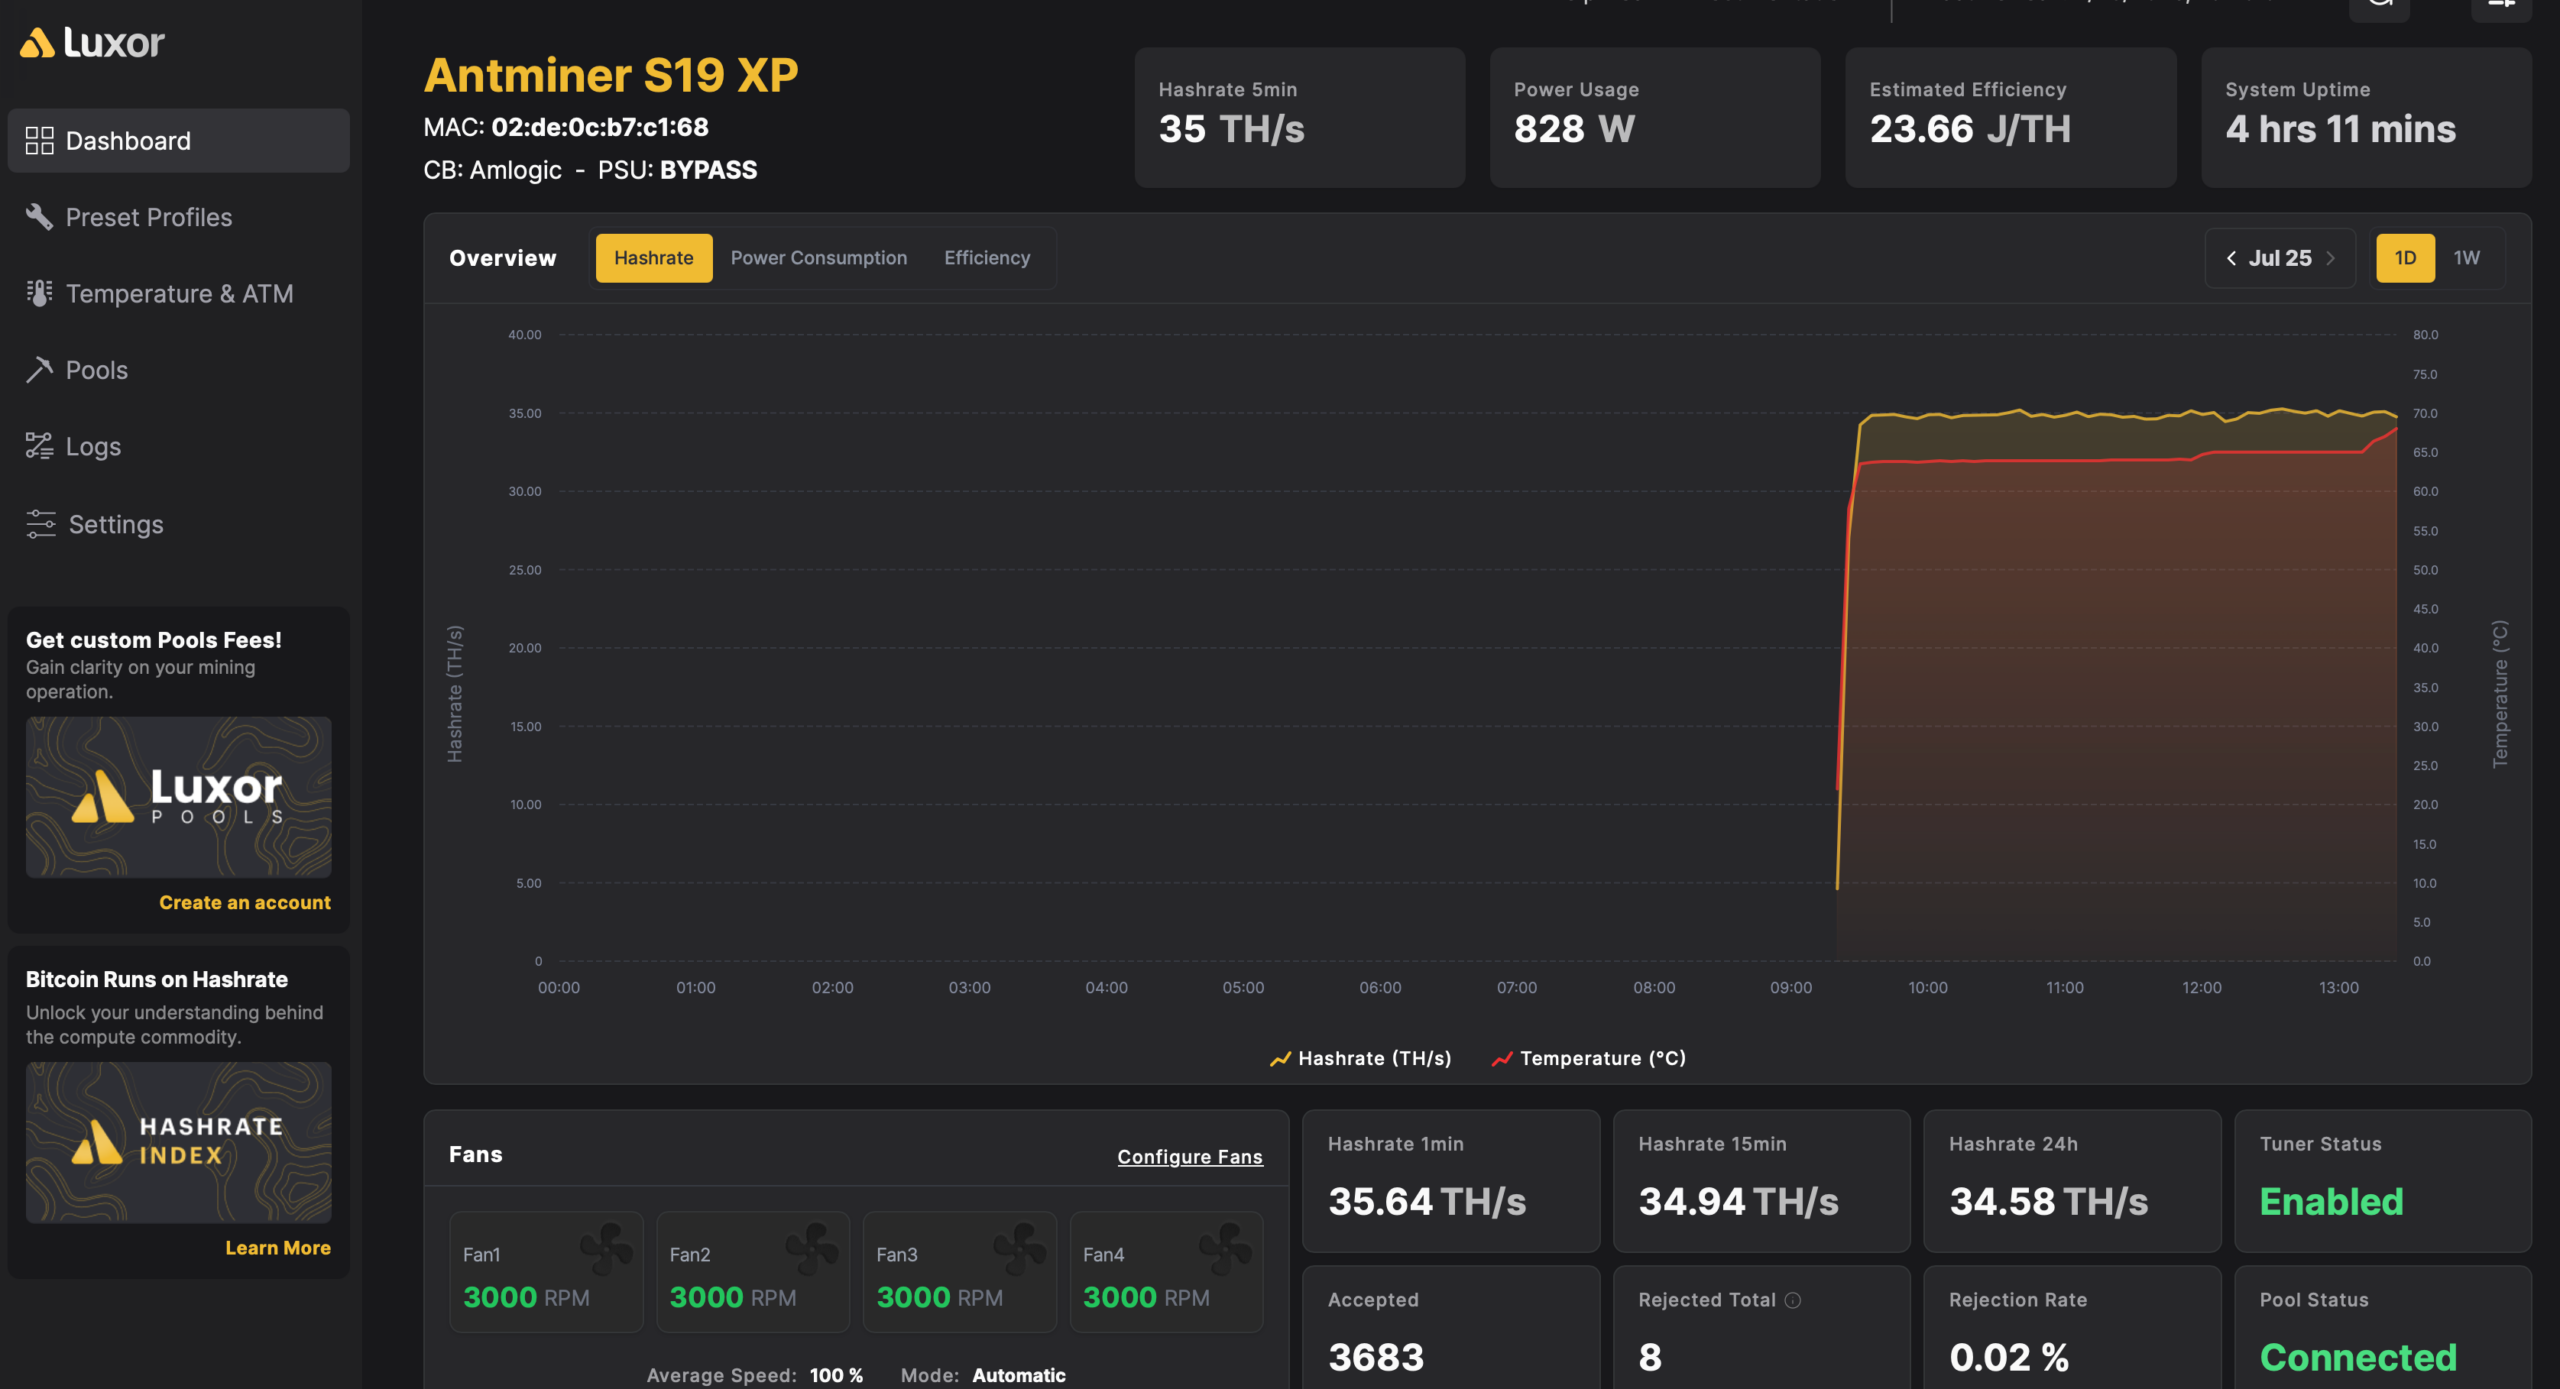Viewport: 2560px width, 1389px height.
Task: Toggle Temperature (°C) series in chart legend
Action: pos(1588,1058)
